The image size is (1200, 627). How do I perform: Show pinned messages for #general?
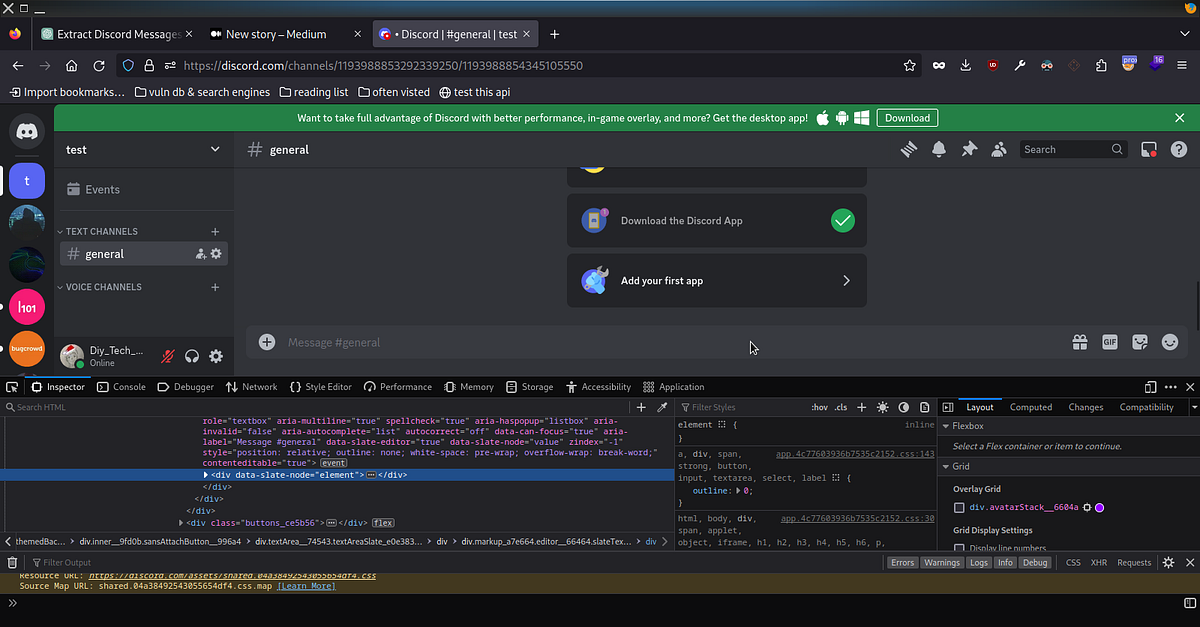[x=968, y=148]
